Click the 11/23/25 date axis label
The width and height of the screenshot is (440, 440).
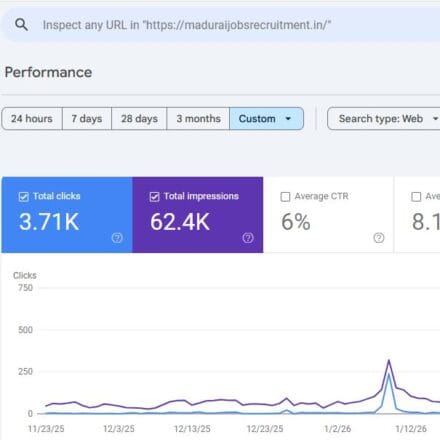coord(46,429)
